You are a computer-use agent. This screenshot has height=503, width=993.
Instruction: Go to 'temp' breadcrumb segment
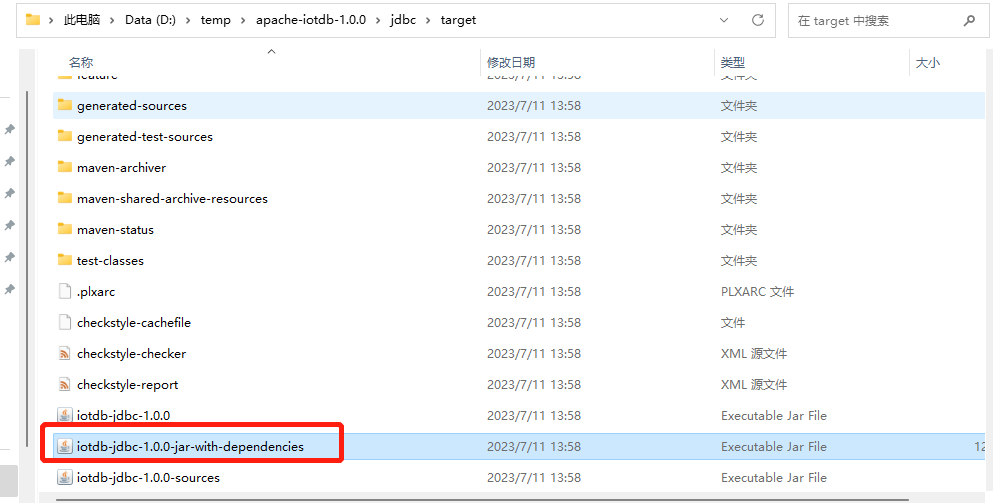tap(215, 20)
